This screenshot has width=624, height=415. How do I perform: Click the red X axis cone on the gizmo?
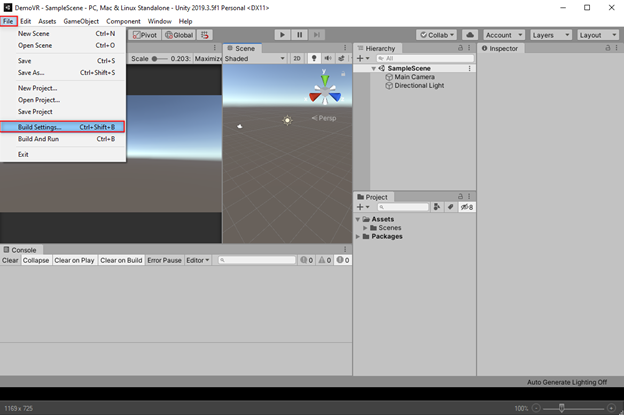tap(315, 97)
